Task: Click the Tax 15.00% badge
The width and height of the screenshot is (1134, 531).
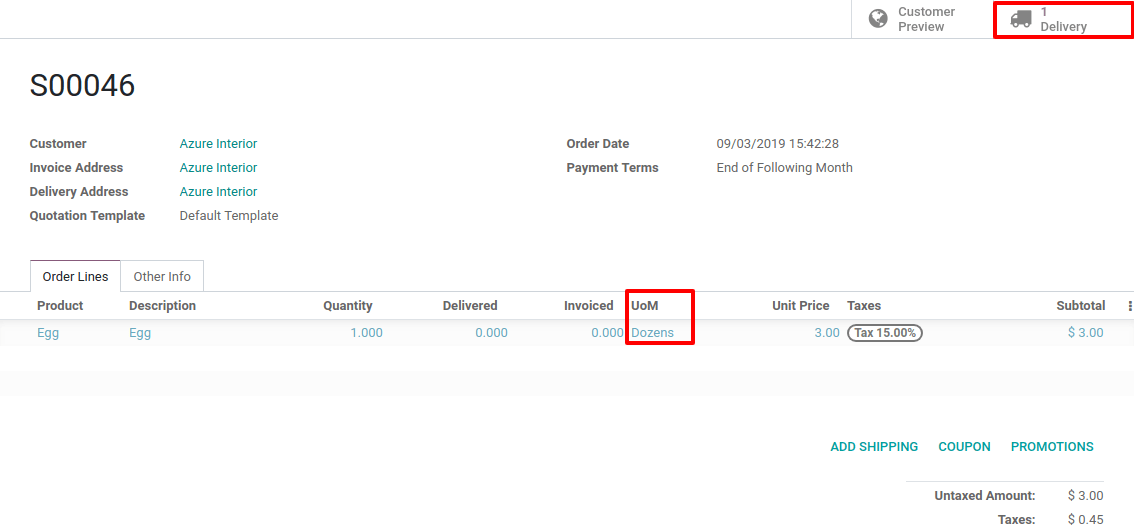Action: (884, 333)
